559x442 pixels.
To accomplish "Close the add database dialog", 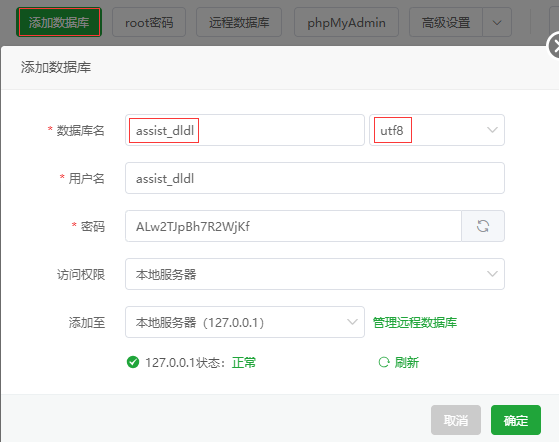I will 554,46.
